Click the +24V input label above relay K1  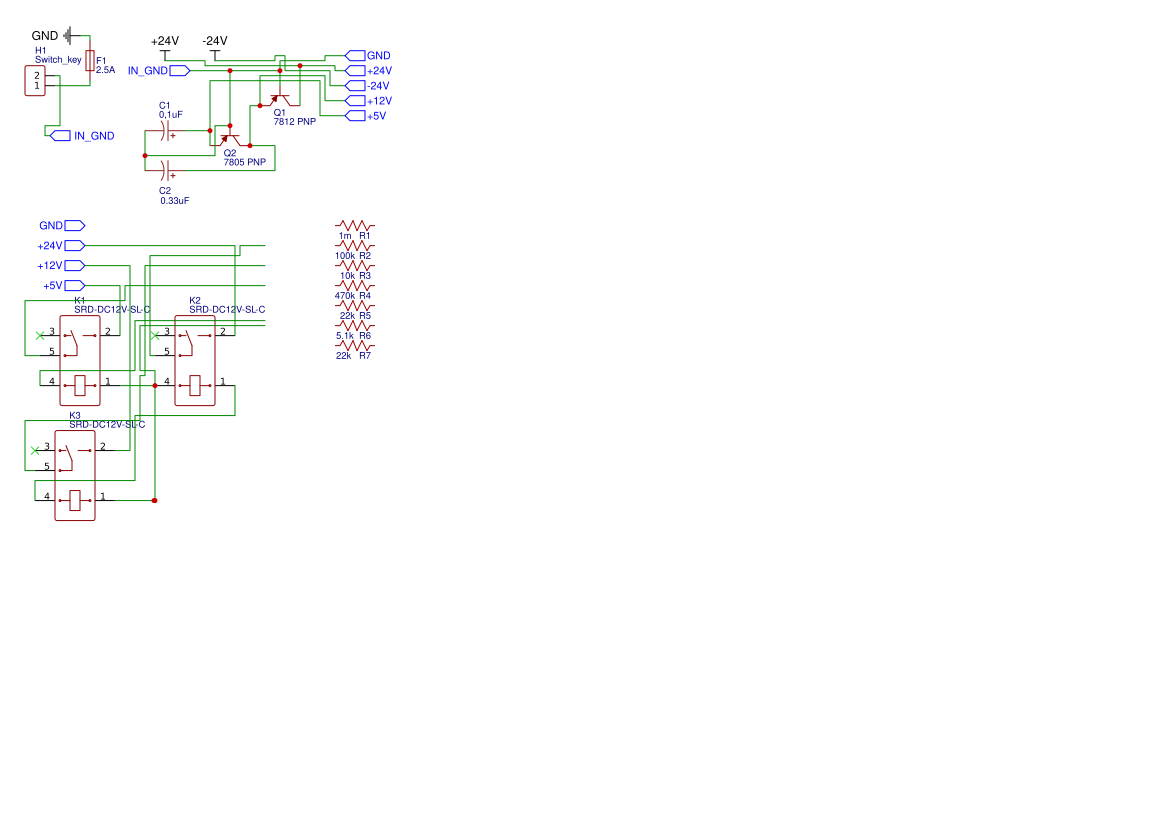pyautogui.click(x=61, y=245)
